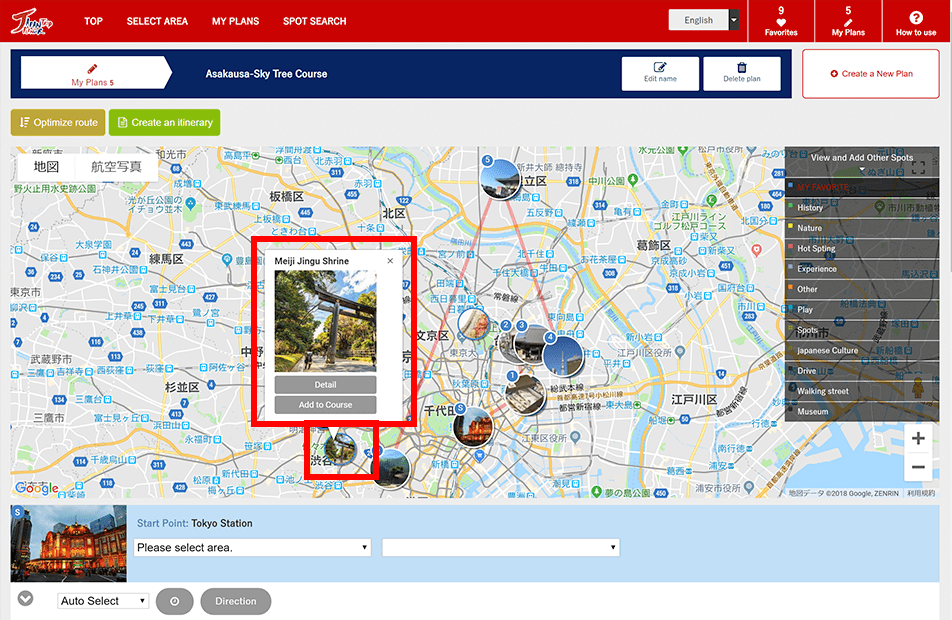The image size is (952, 620).
Task: Toggle Spots category filter
Action: 862,330
